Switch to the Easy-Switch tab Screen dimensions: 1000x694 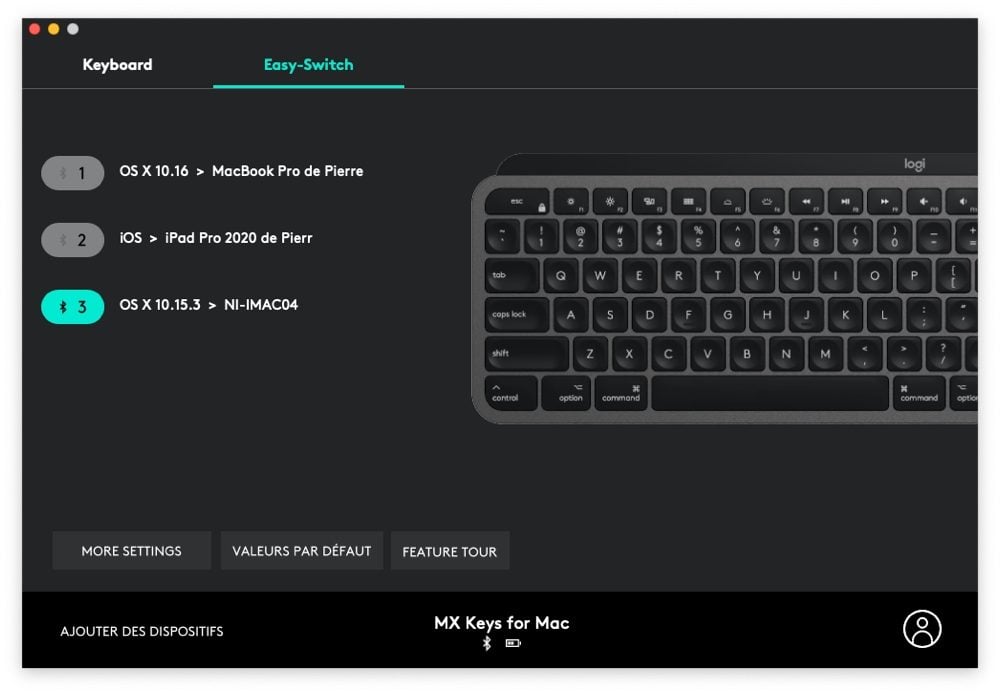tap(309, 64)
